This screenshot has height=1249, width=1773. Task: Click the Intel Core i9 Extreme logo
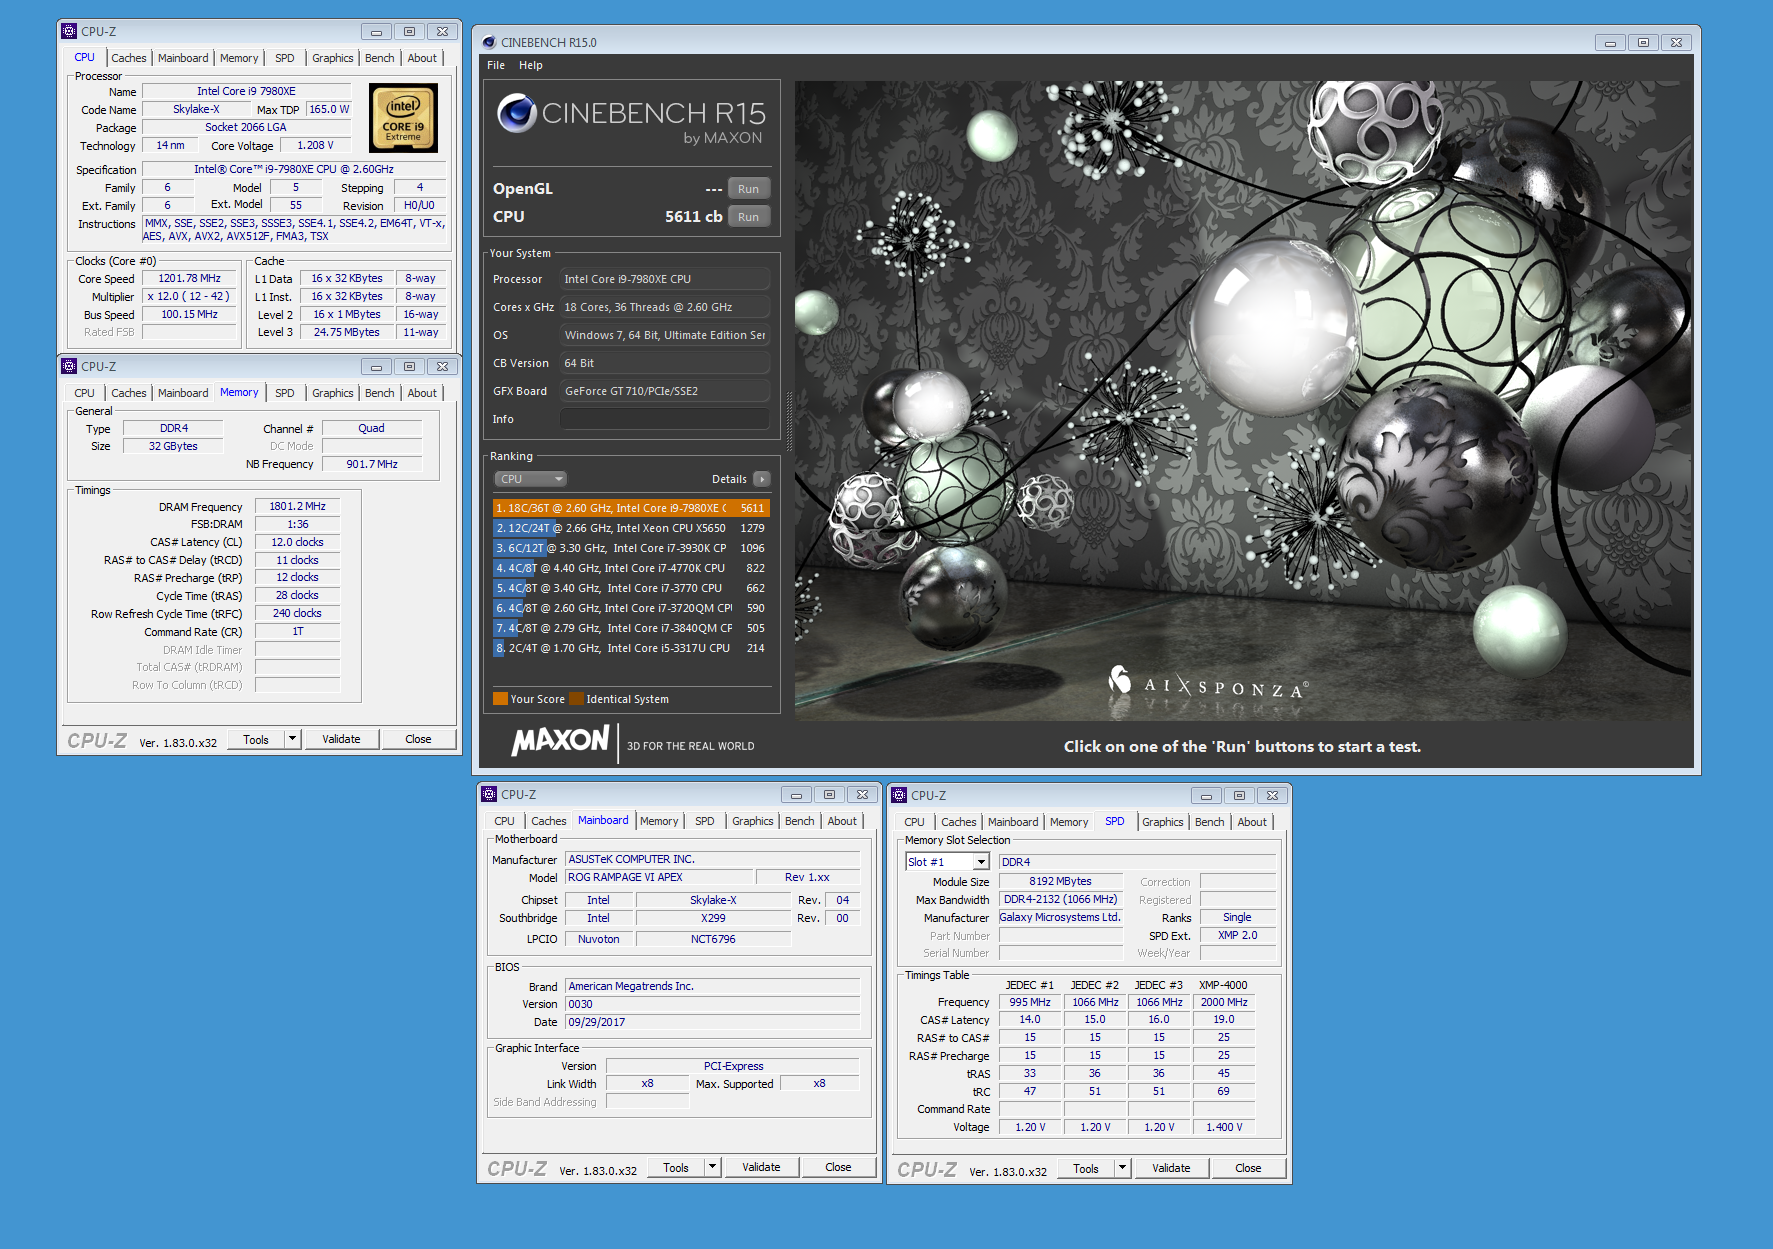pyautogui.click(x=403, y=118)
